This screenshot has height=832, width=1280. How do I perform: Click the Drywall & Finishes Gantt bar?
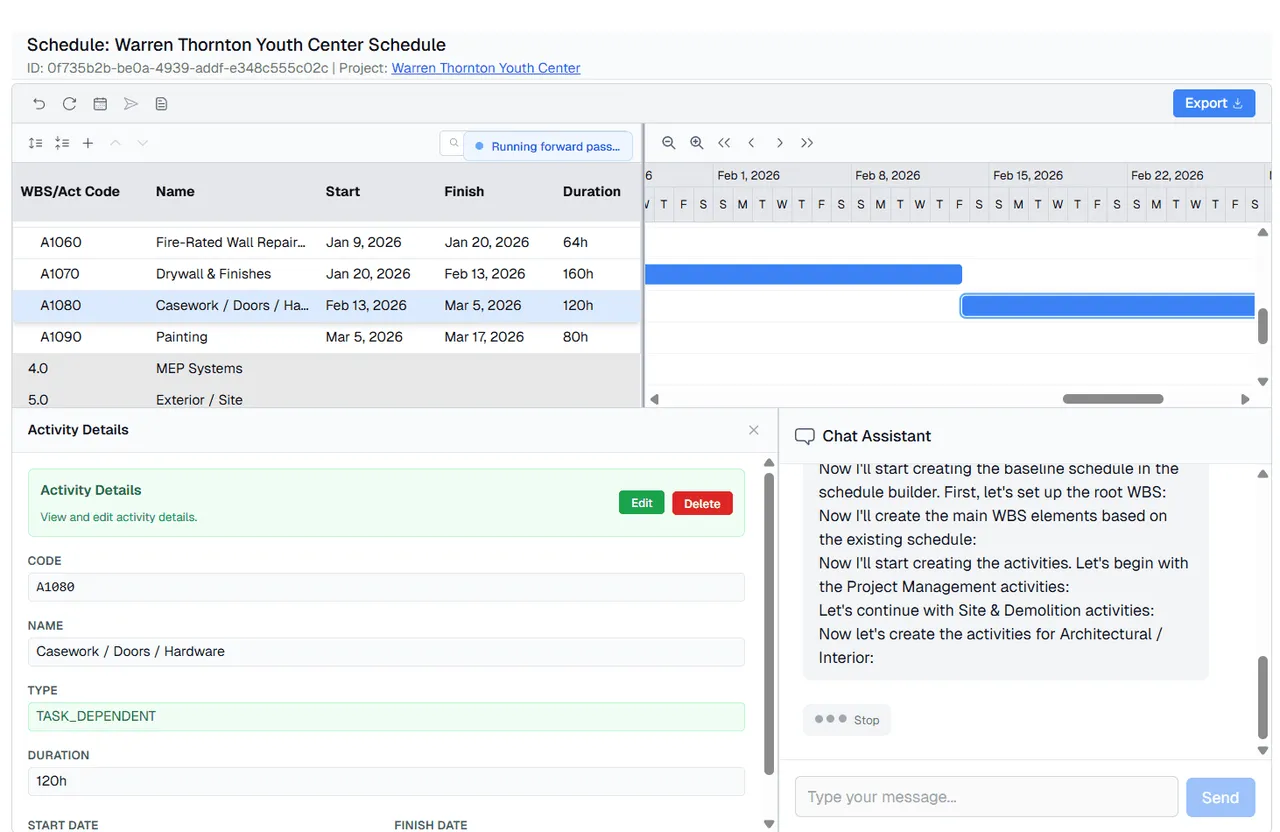803,274
